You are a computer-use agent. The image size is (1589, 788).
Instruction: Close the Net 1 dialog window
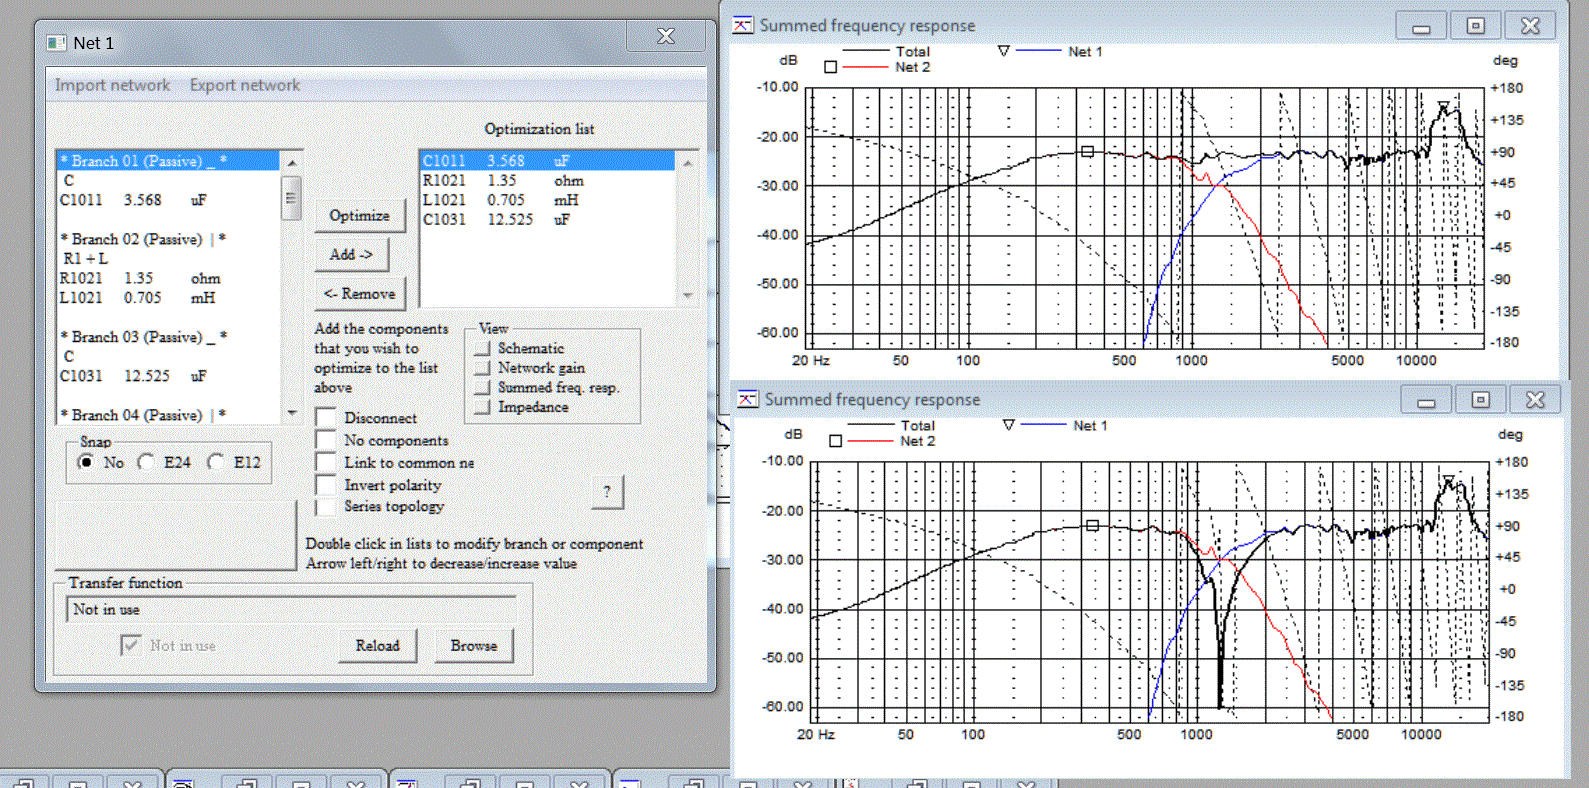click(665, 37)
